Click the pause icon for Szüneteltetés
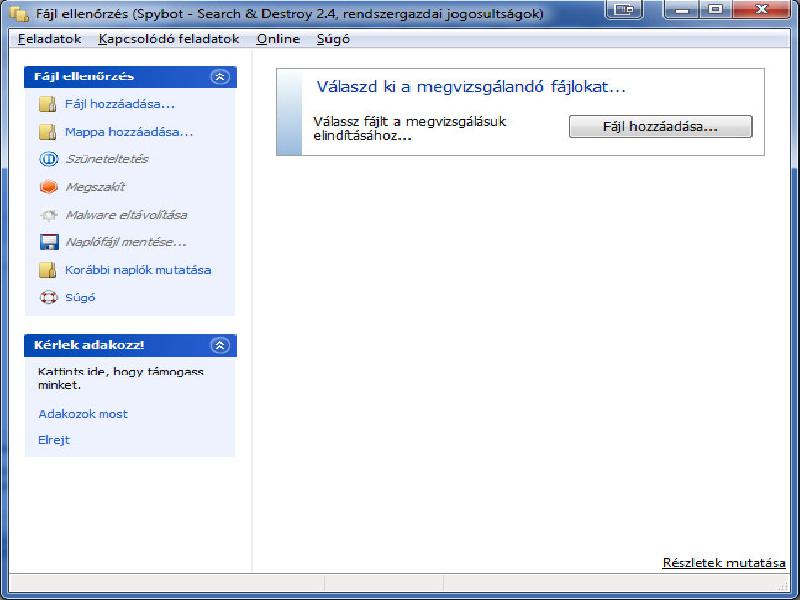The height and width of the screenshot is (600, 800). tap(48, 159)
